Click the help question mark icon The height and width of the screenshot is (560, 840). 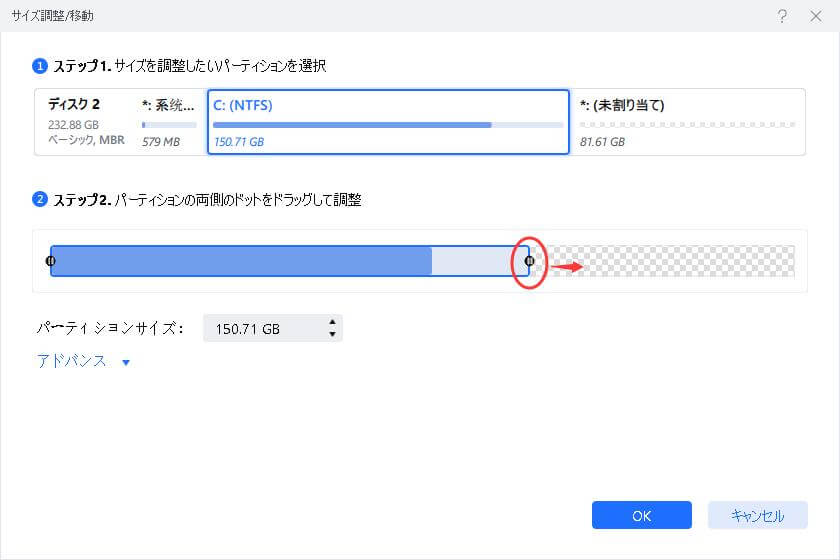pyautogui.click(x=782, y=16)
